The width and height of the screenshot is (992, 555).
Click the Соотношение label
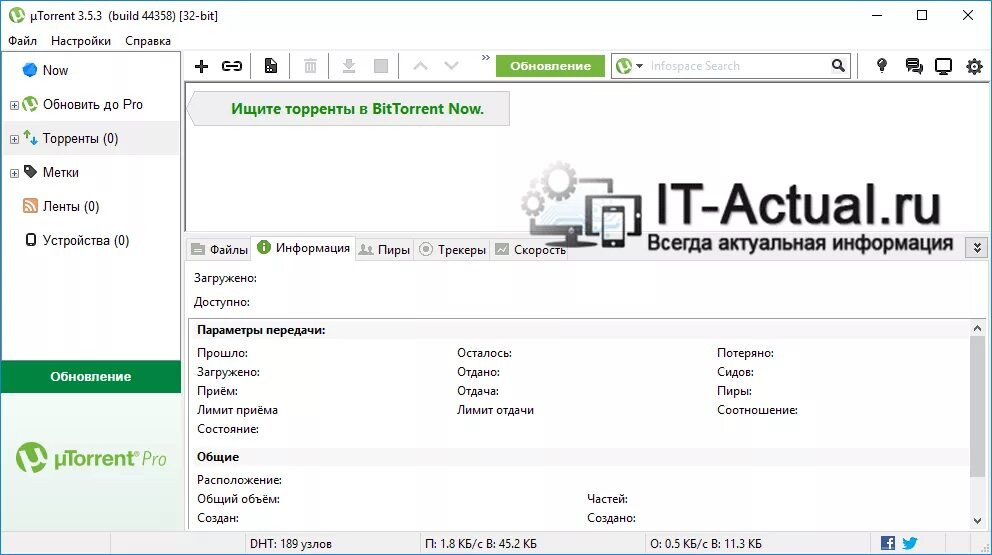point(757,410)
